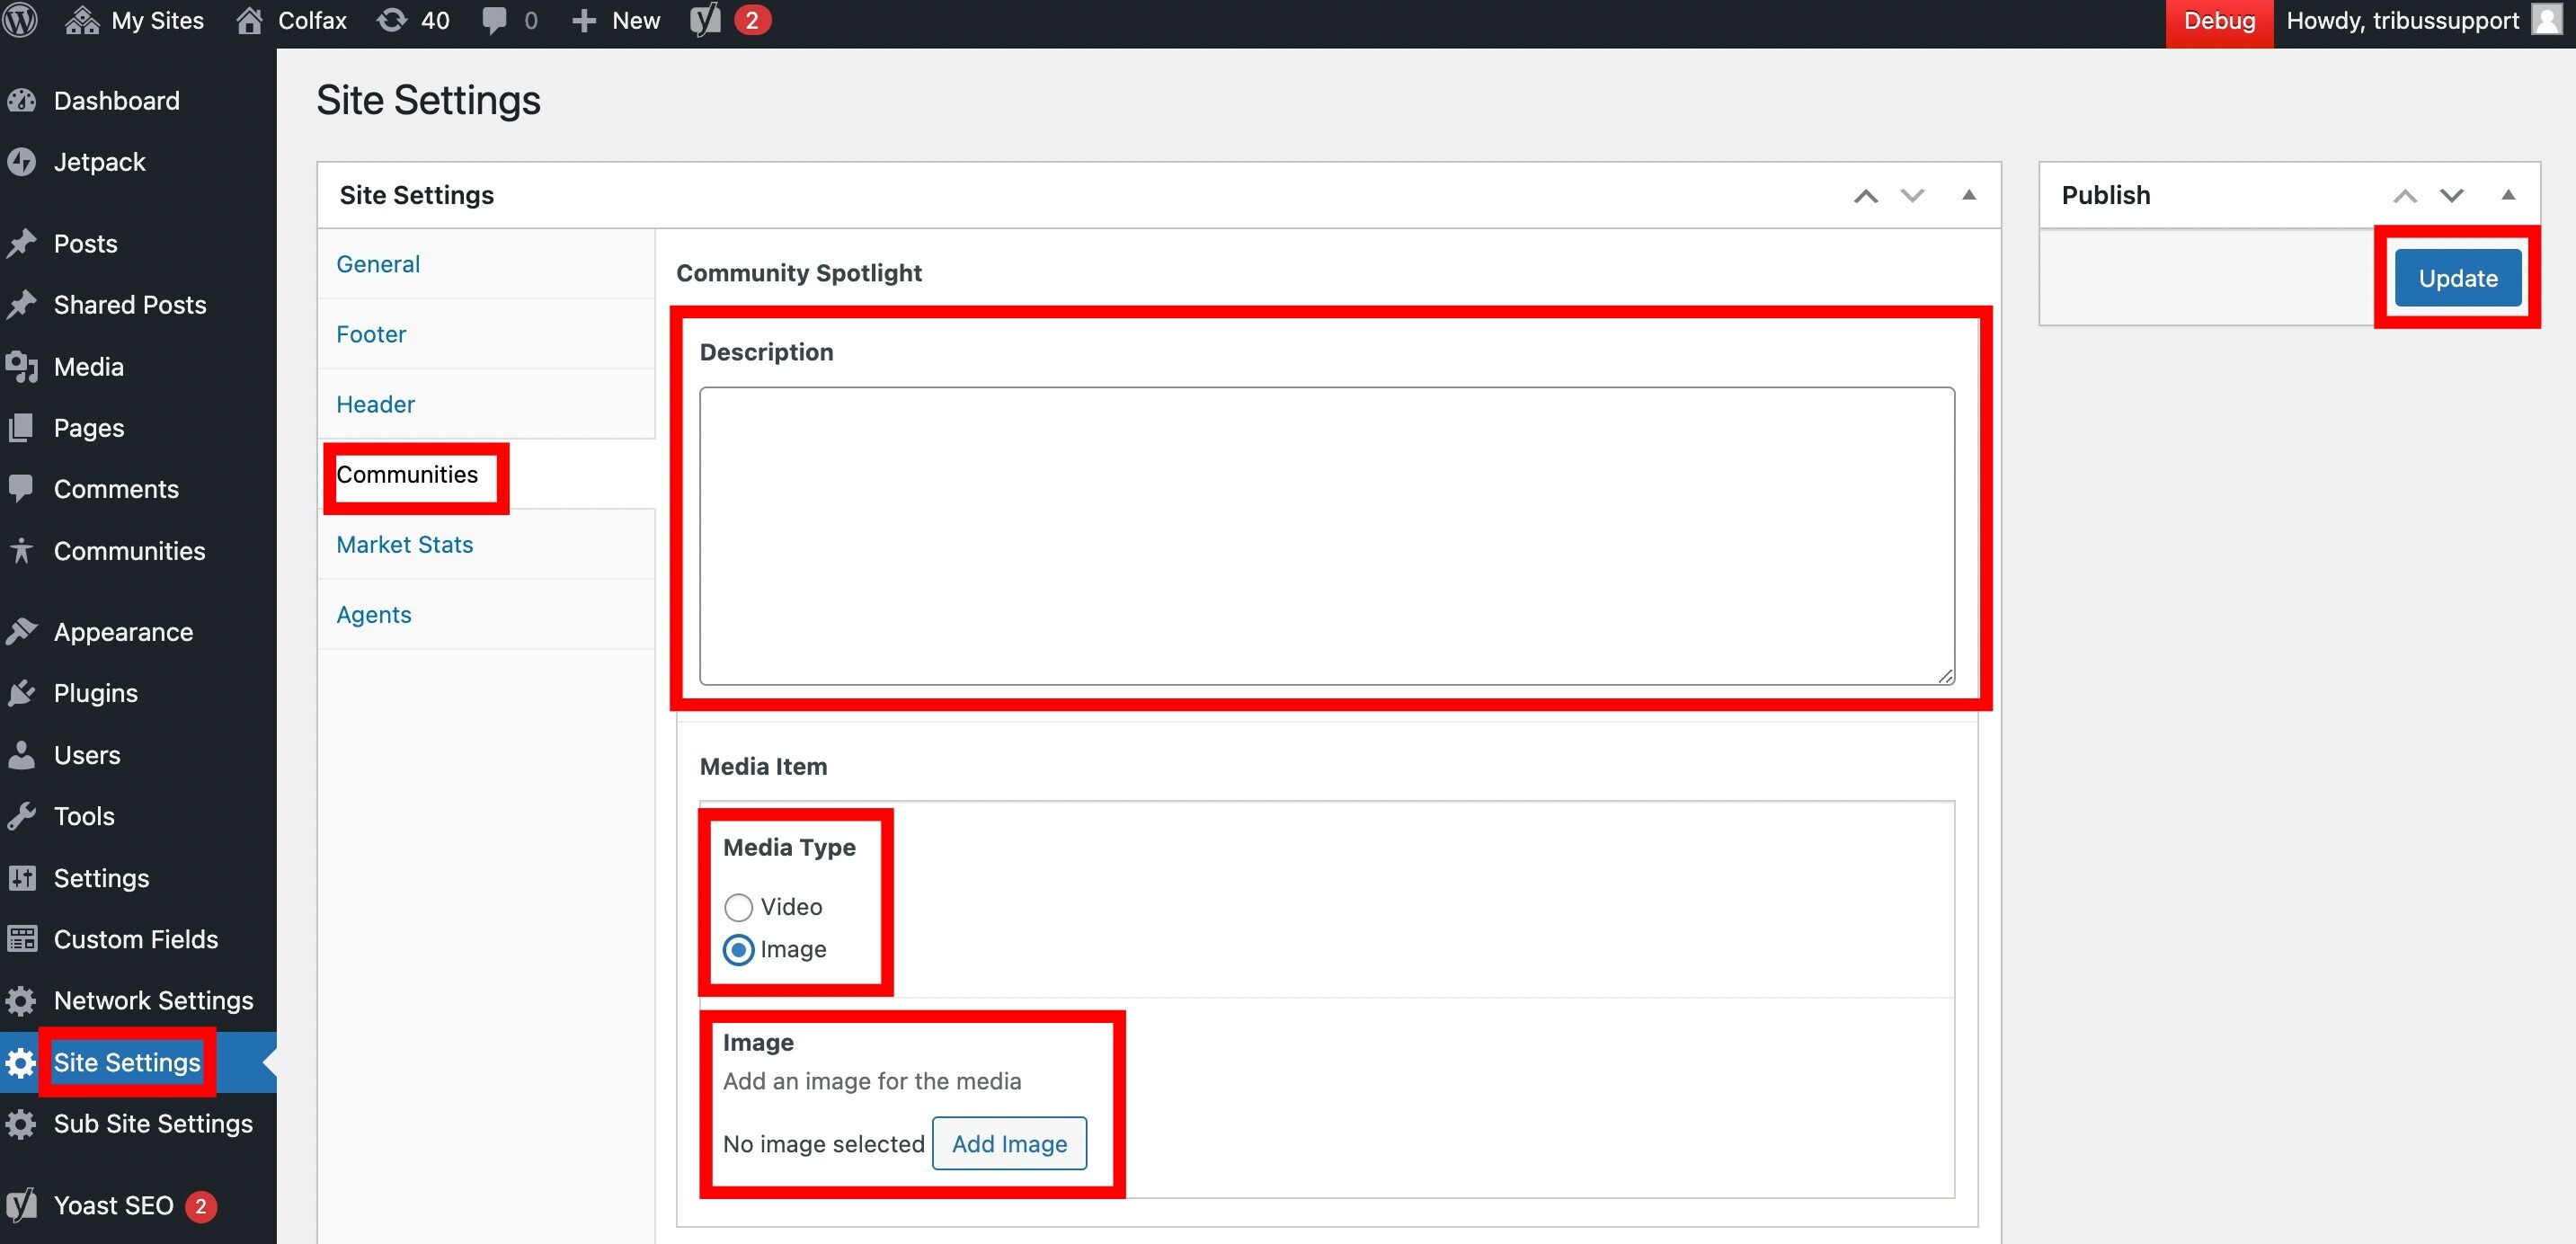Move Site Settings panel down
This screenshot has width=2576, height=1244.
1912,195
